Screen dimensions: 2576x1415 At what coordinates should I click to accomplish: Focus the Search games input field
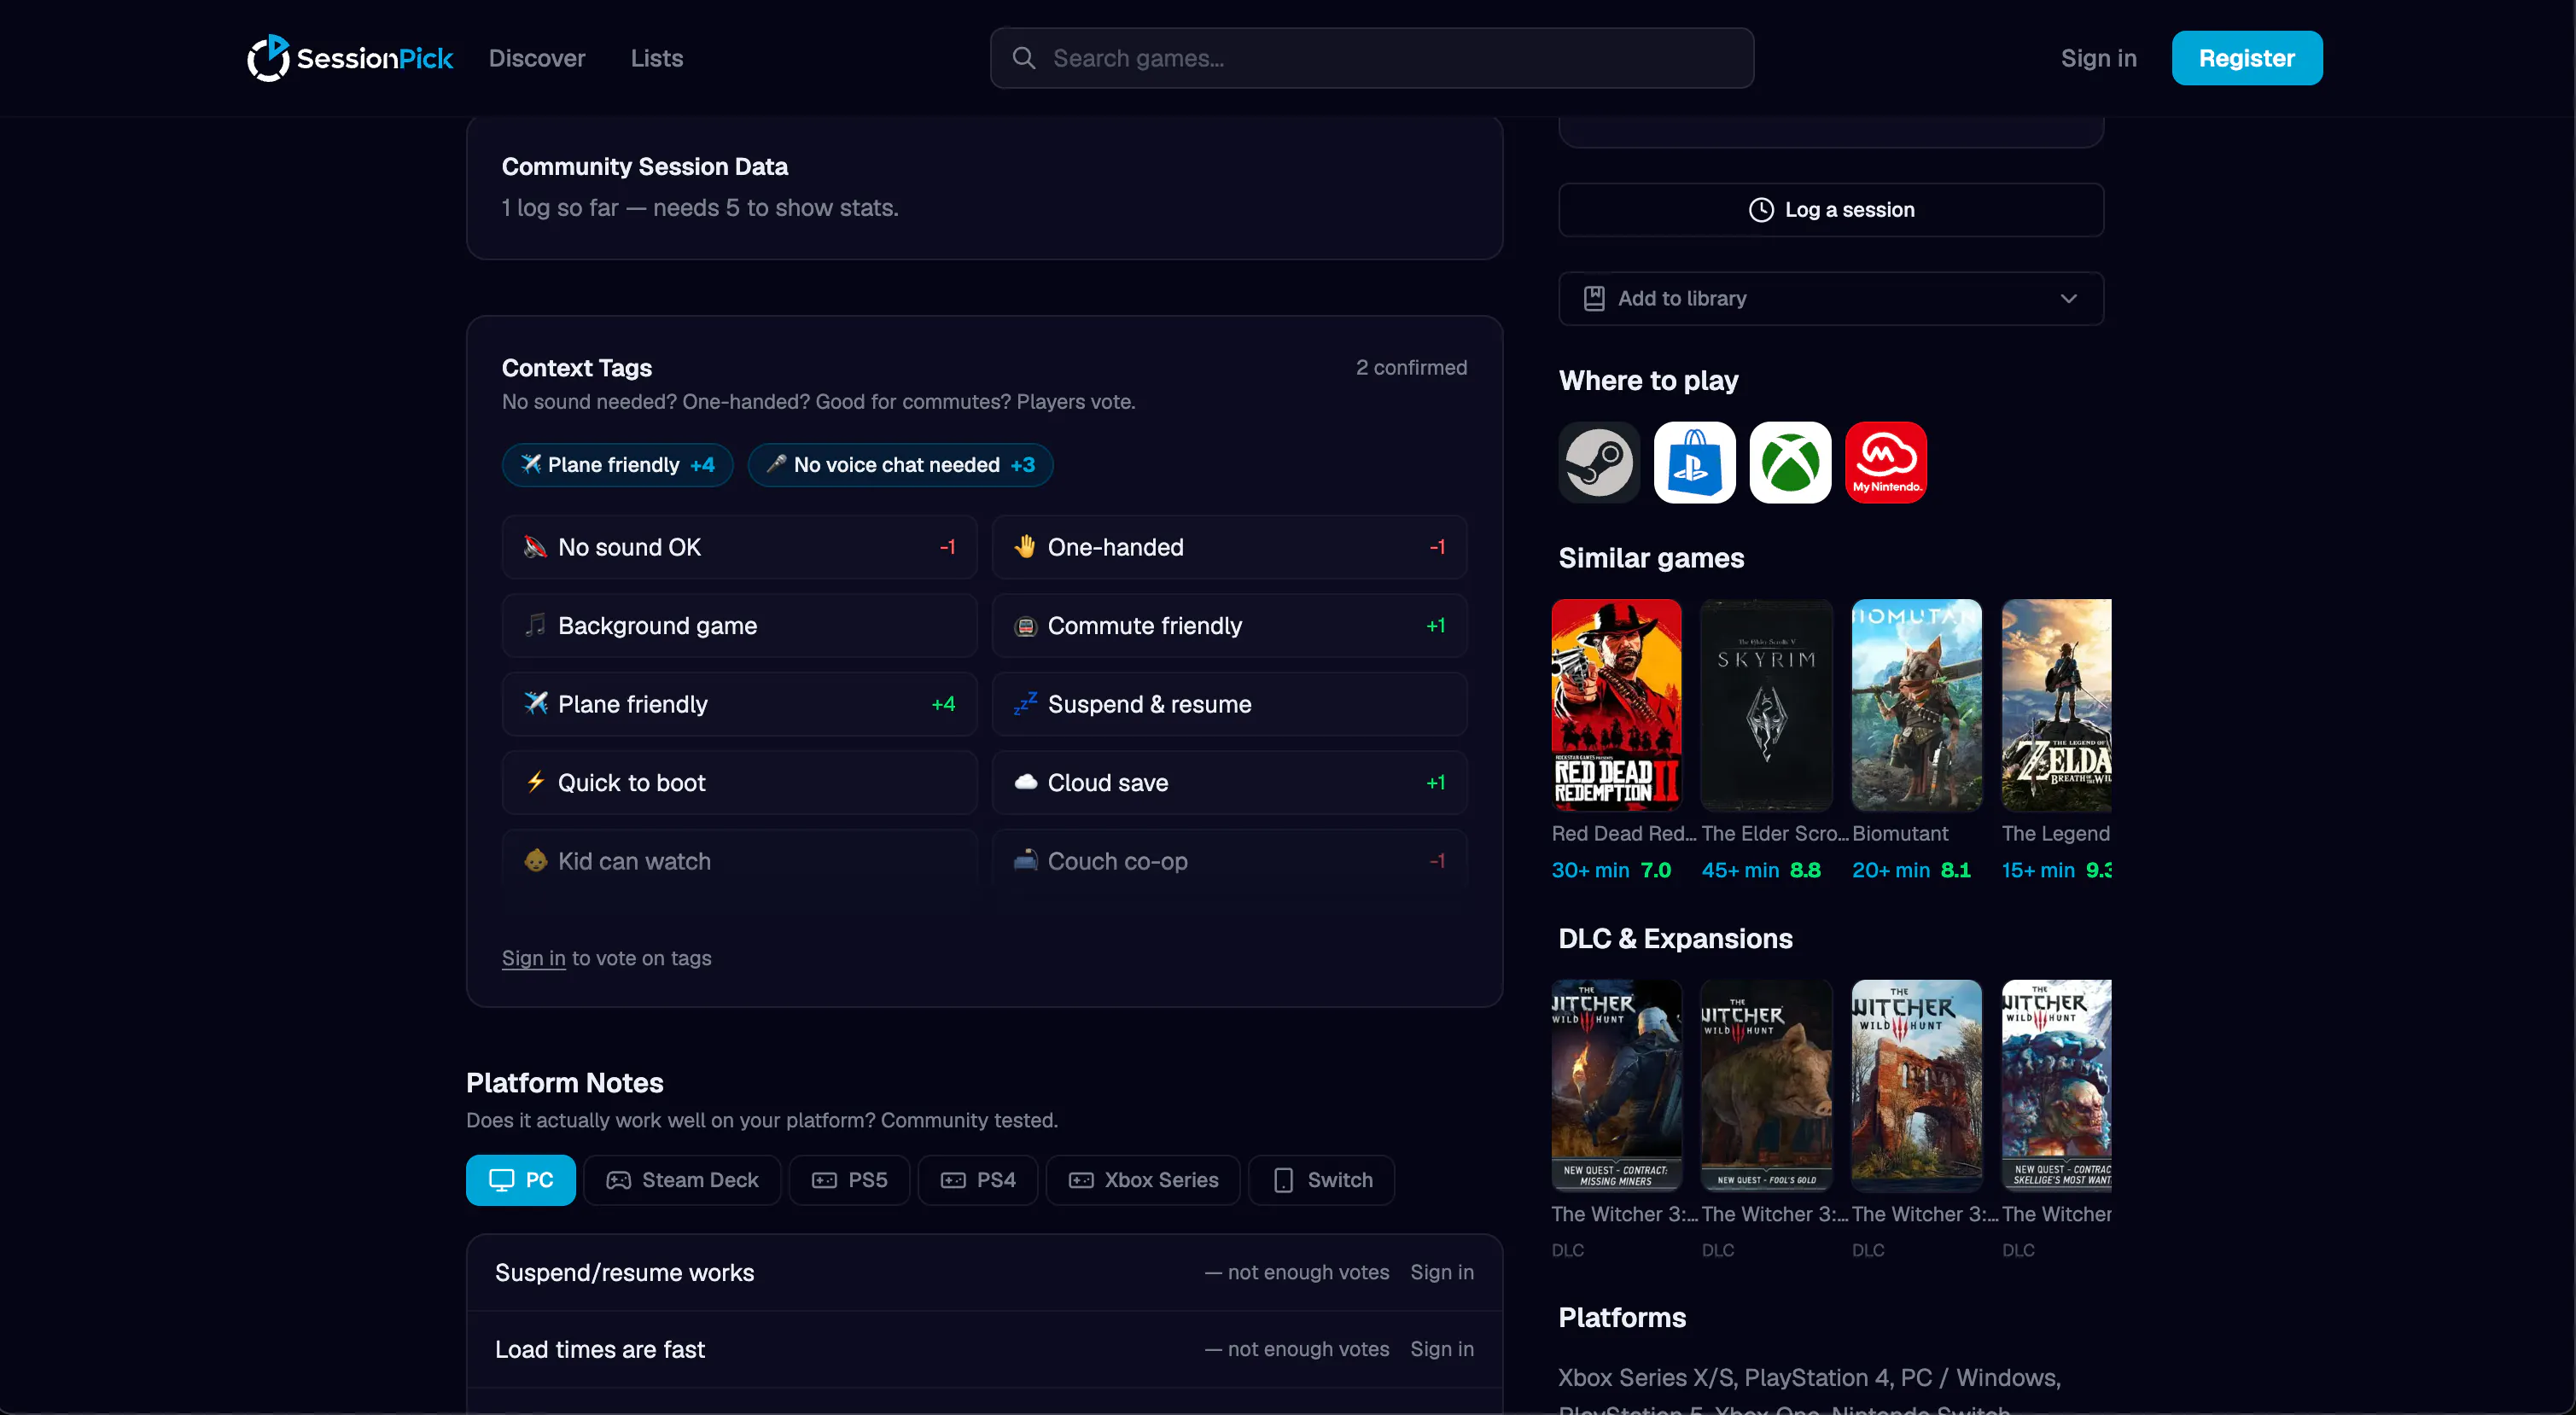tap(1371, 58)
